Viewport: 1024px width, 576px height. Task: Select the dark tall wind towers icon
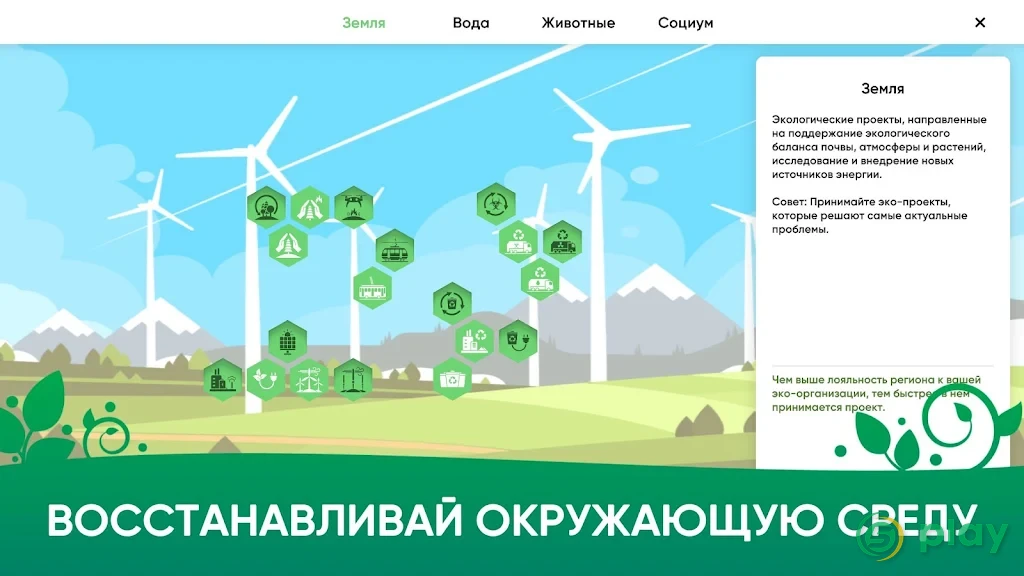click(353, 379)
